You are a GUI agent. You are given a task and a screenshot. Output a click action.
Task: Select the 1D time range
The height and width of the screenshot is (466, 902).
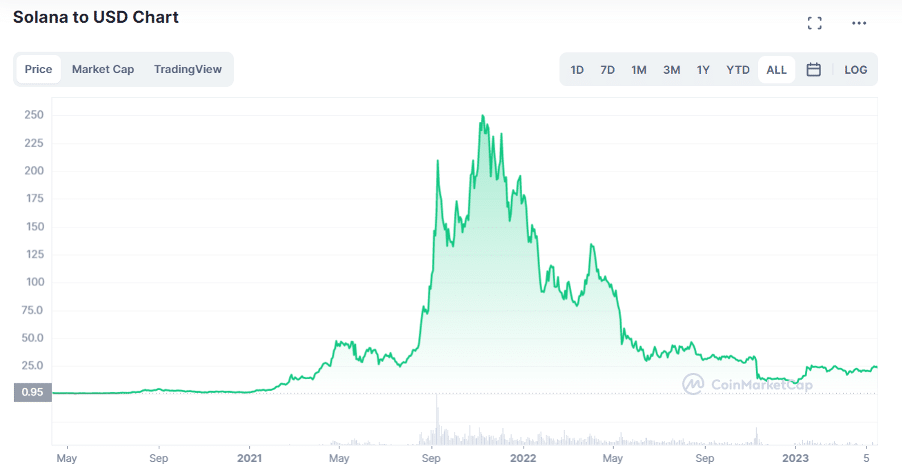click(577, 70)
